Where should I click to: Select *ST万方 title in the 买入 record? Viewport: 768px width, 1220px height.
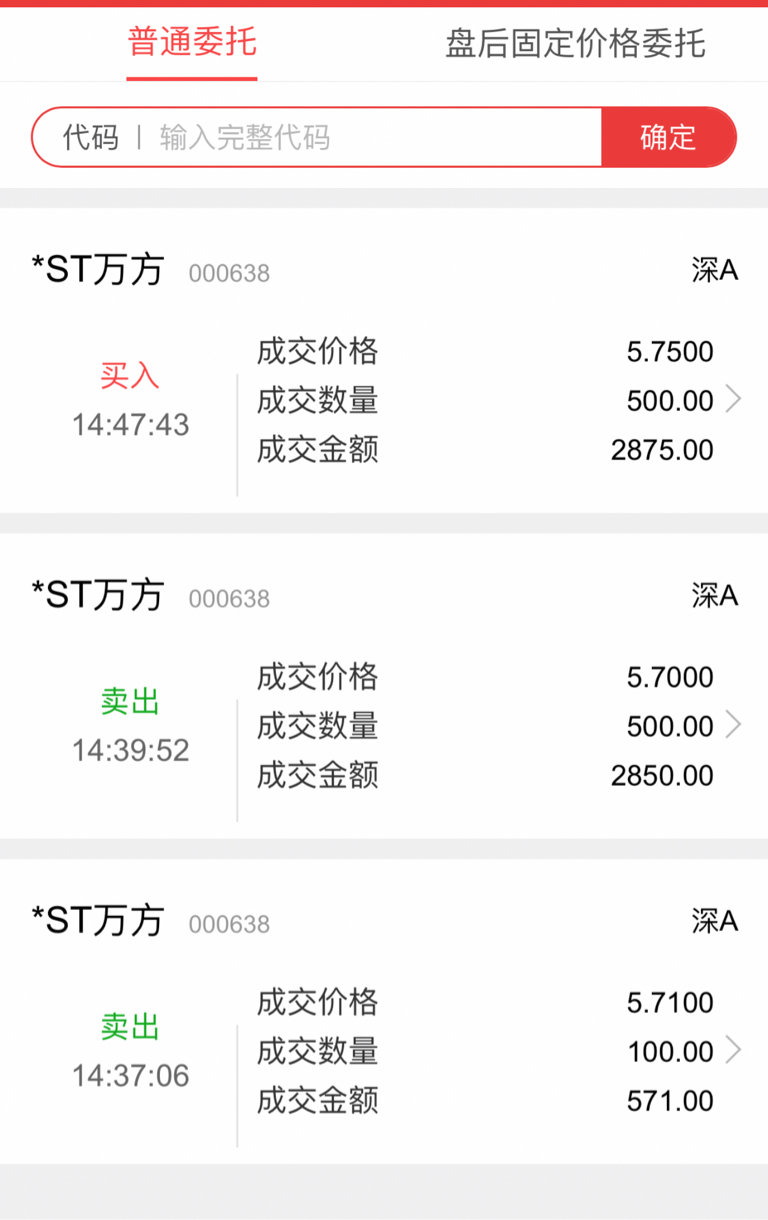(x=98, y=270)
